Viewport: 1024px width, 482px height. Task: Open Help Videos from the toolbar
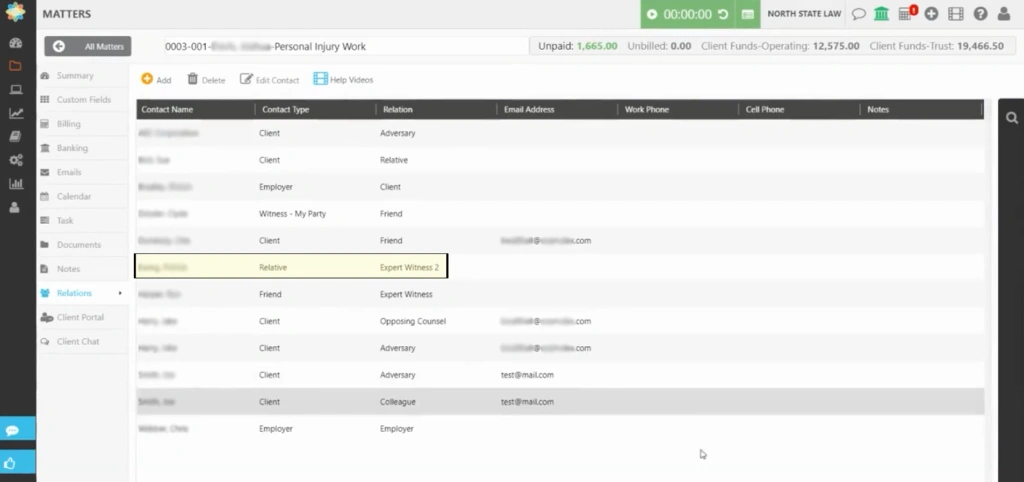pyautogui.click(x=344, y=80)
